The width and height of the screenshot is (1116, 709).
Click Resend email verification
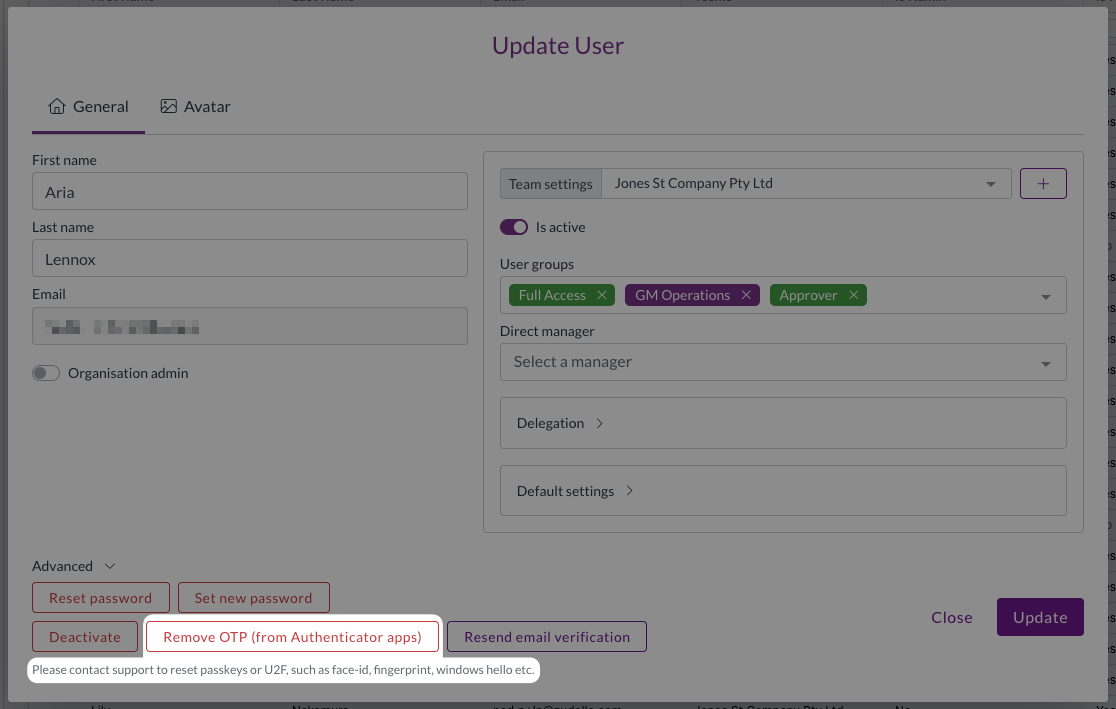click(546, 637)
